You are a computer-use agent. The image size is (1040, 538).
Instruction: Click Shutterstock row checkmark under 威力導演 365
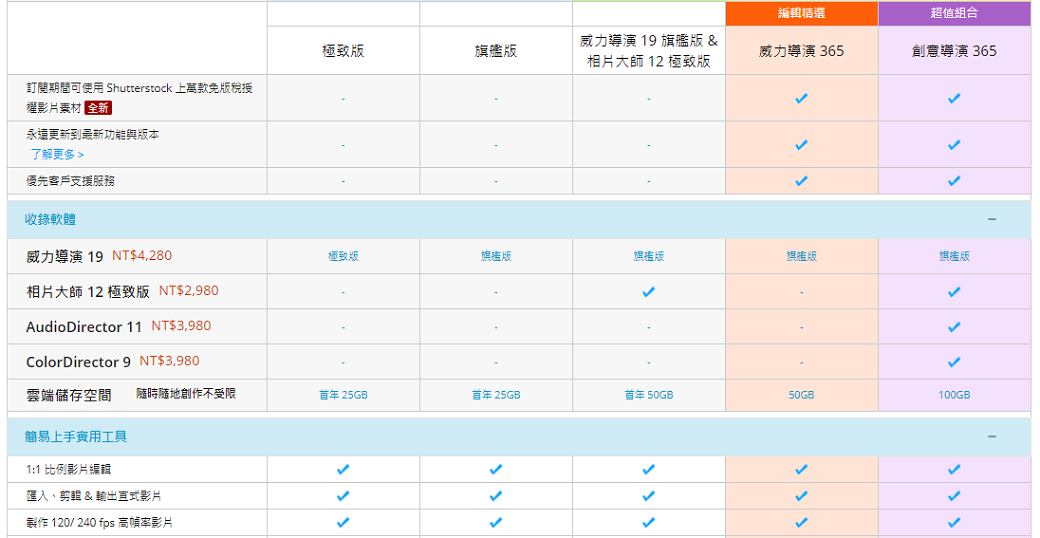(801, 98)
